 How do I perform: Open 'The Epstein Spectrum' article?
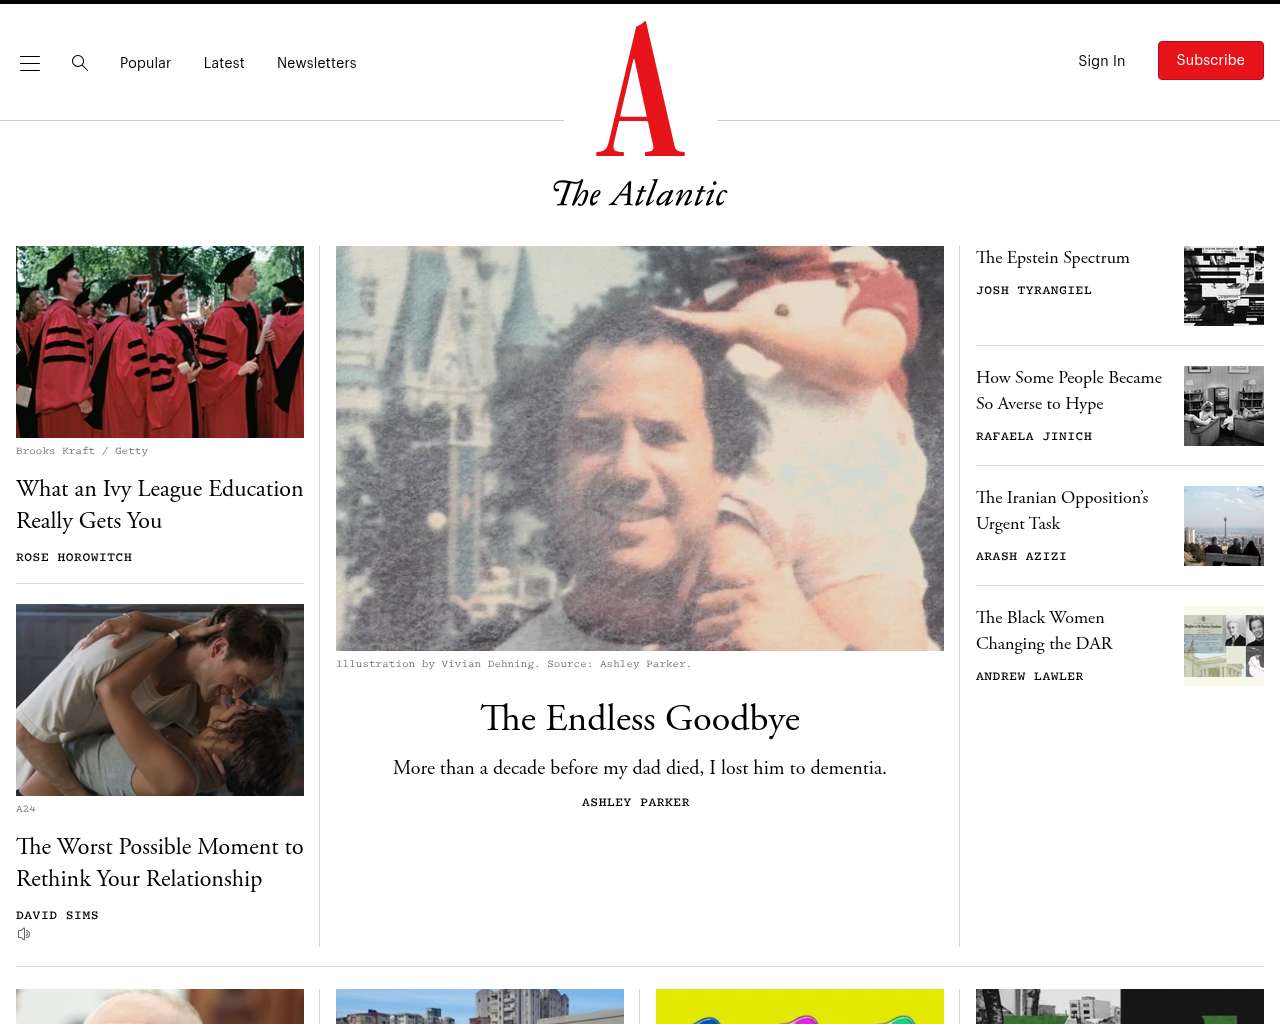(x=1053, y=258)
